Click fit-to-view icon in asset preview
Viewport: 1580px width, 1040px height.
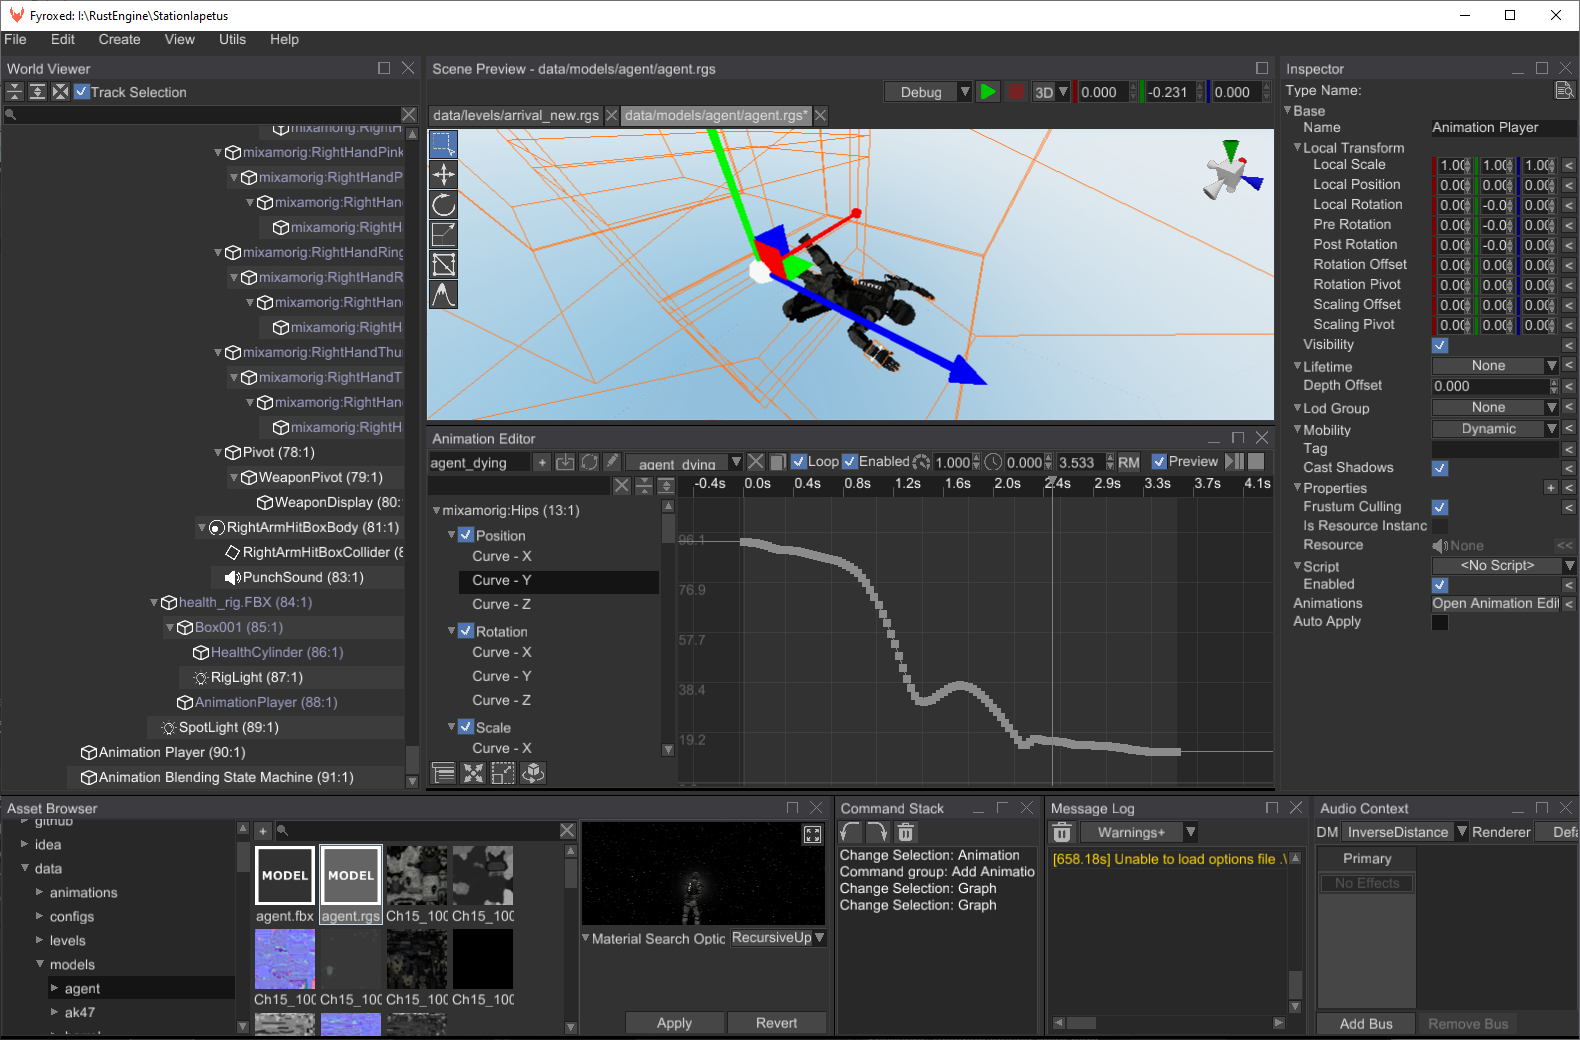point(812,834)
